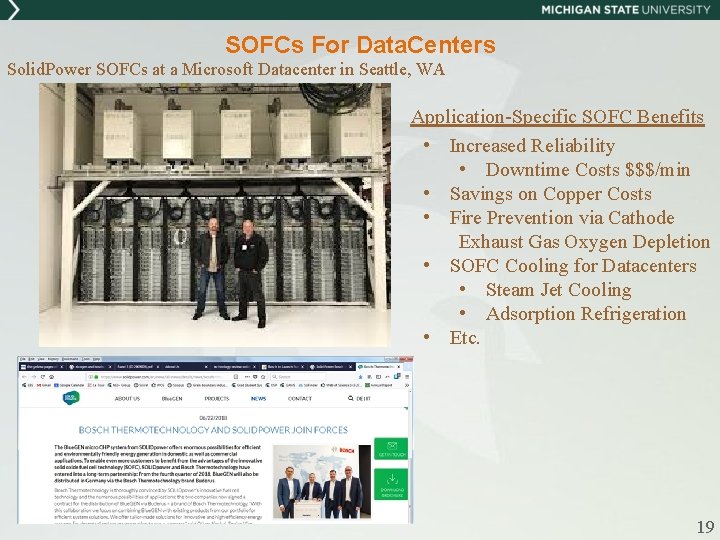The height and width of the screenshot is (540, 720).
Task: Click the bookmark star icon in address bar
Action: 264,377
